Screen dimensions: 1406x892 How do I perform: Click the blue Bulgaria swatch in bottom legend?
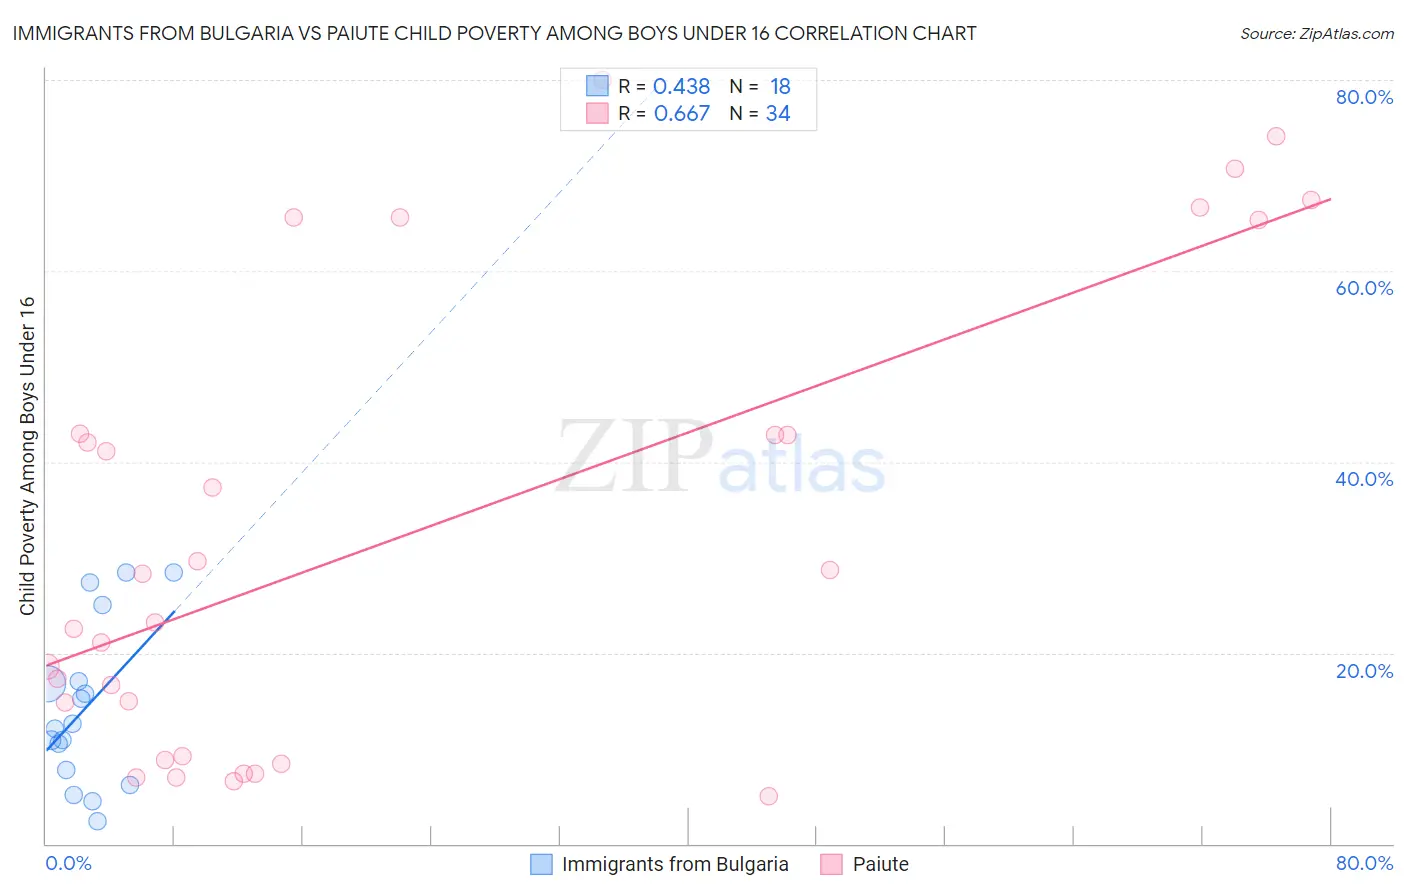tap(541, 864)
